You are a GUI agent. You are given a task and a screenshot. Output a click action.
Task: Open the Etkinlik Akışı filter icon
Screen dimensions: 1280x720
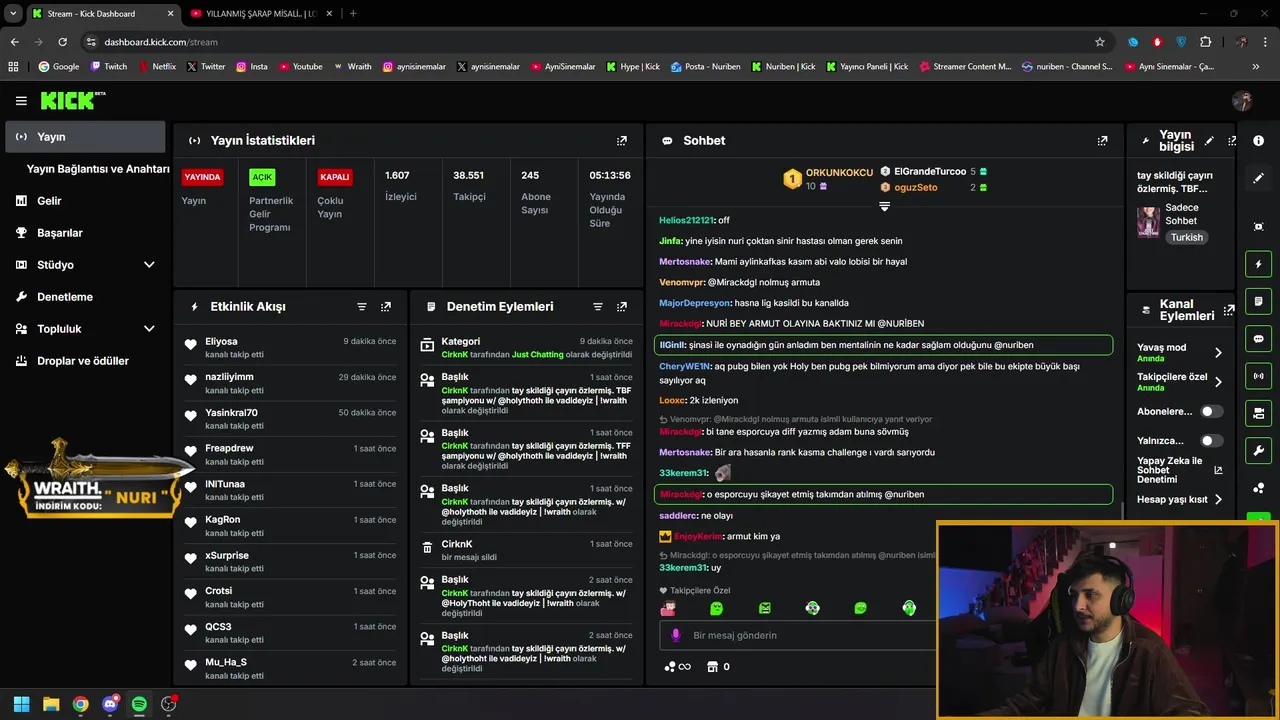click(362, 307)
